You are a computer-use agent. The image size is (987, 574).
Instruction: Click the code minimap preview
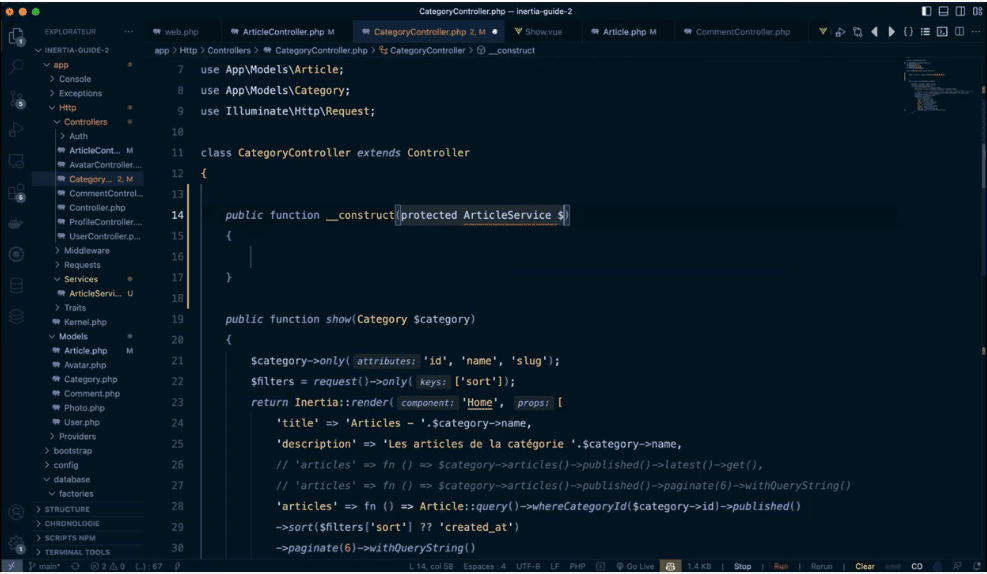tap(925, 85)
